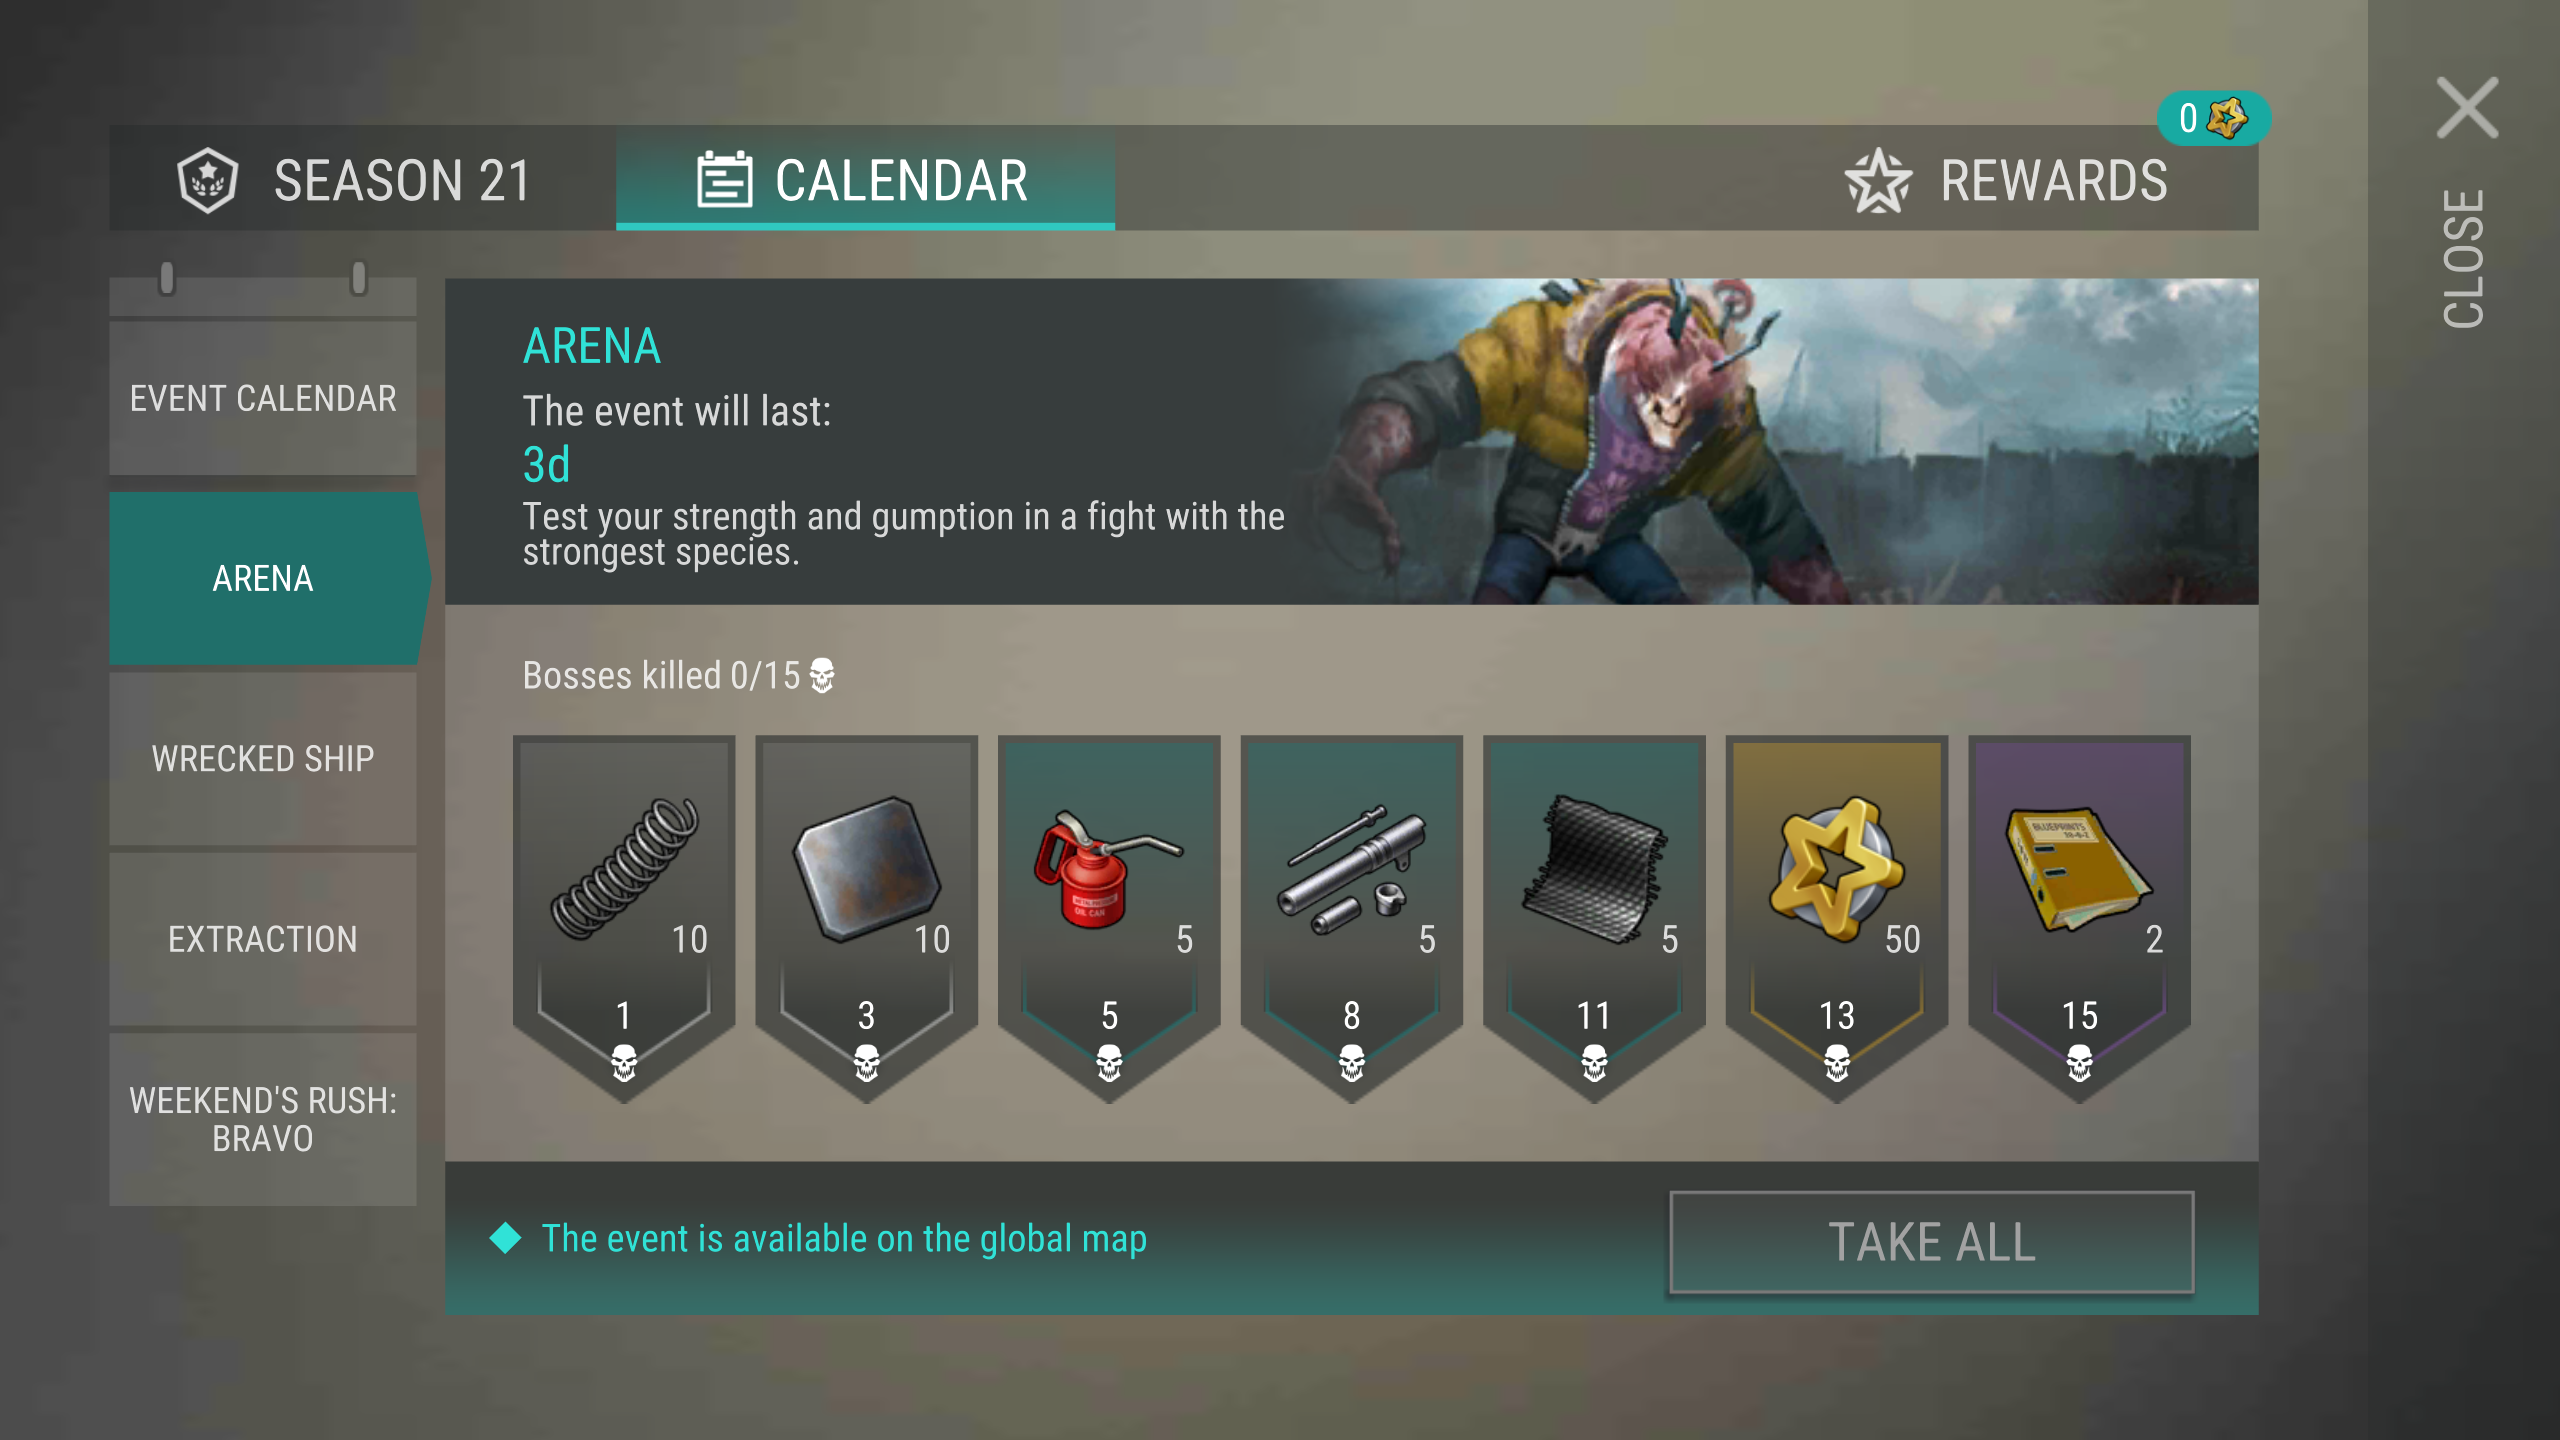Select the carbon fabric reward icon

(x=1594, y=868)
